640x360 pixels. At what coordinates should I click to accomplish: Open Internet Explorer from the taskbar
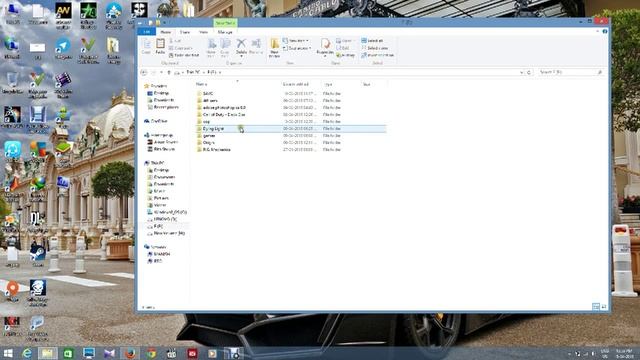pyautogui.click(x=27, y=353)
